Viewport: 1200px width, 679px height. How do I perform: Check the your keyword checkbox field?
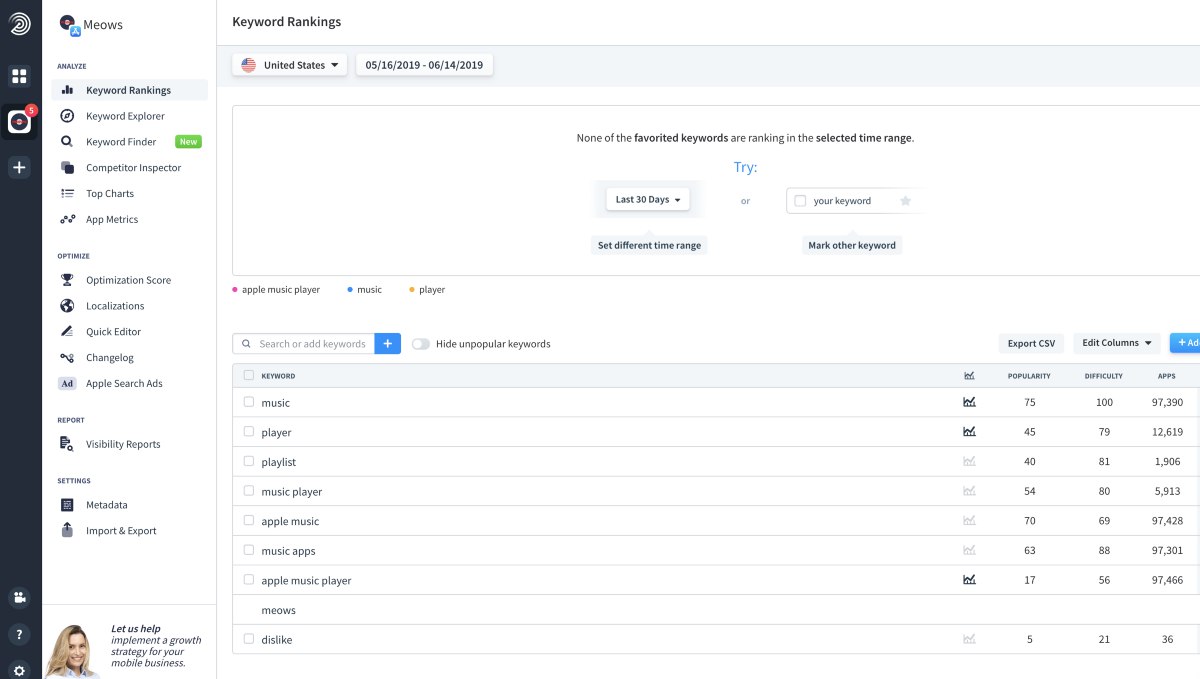[800, 201]
